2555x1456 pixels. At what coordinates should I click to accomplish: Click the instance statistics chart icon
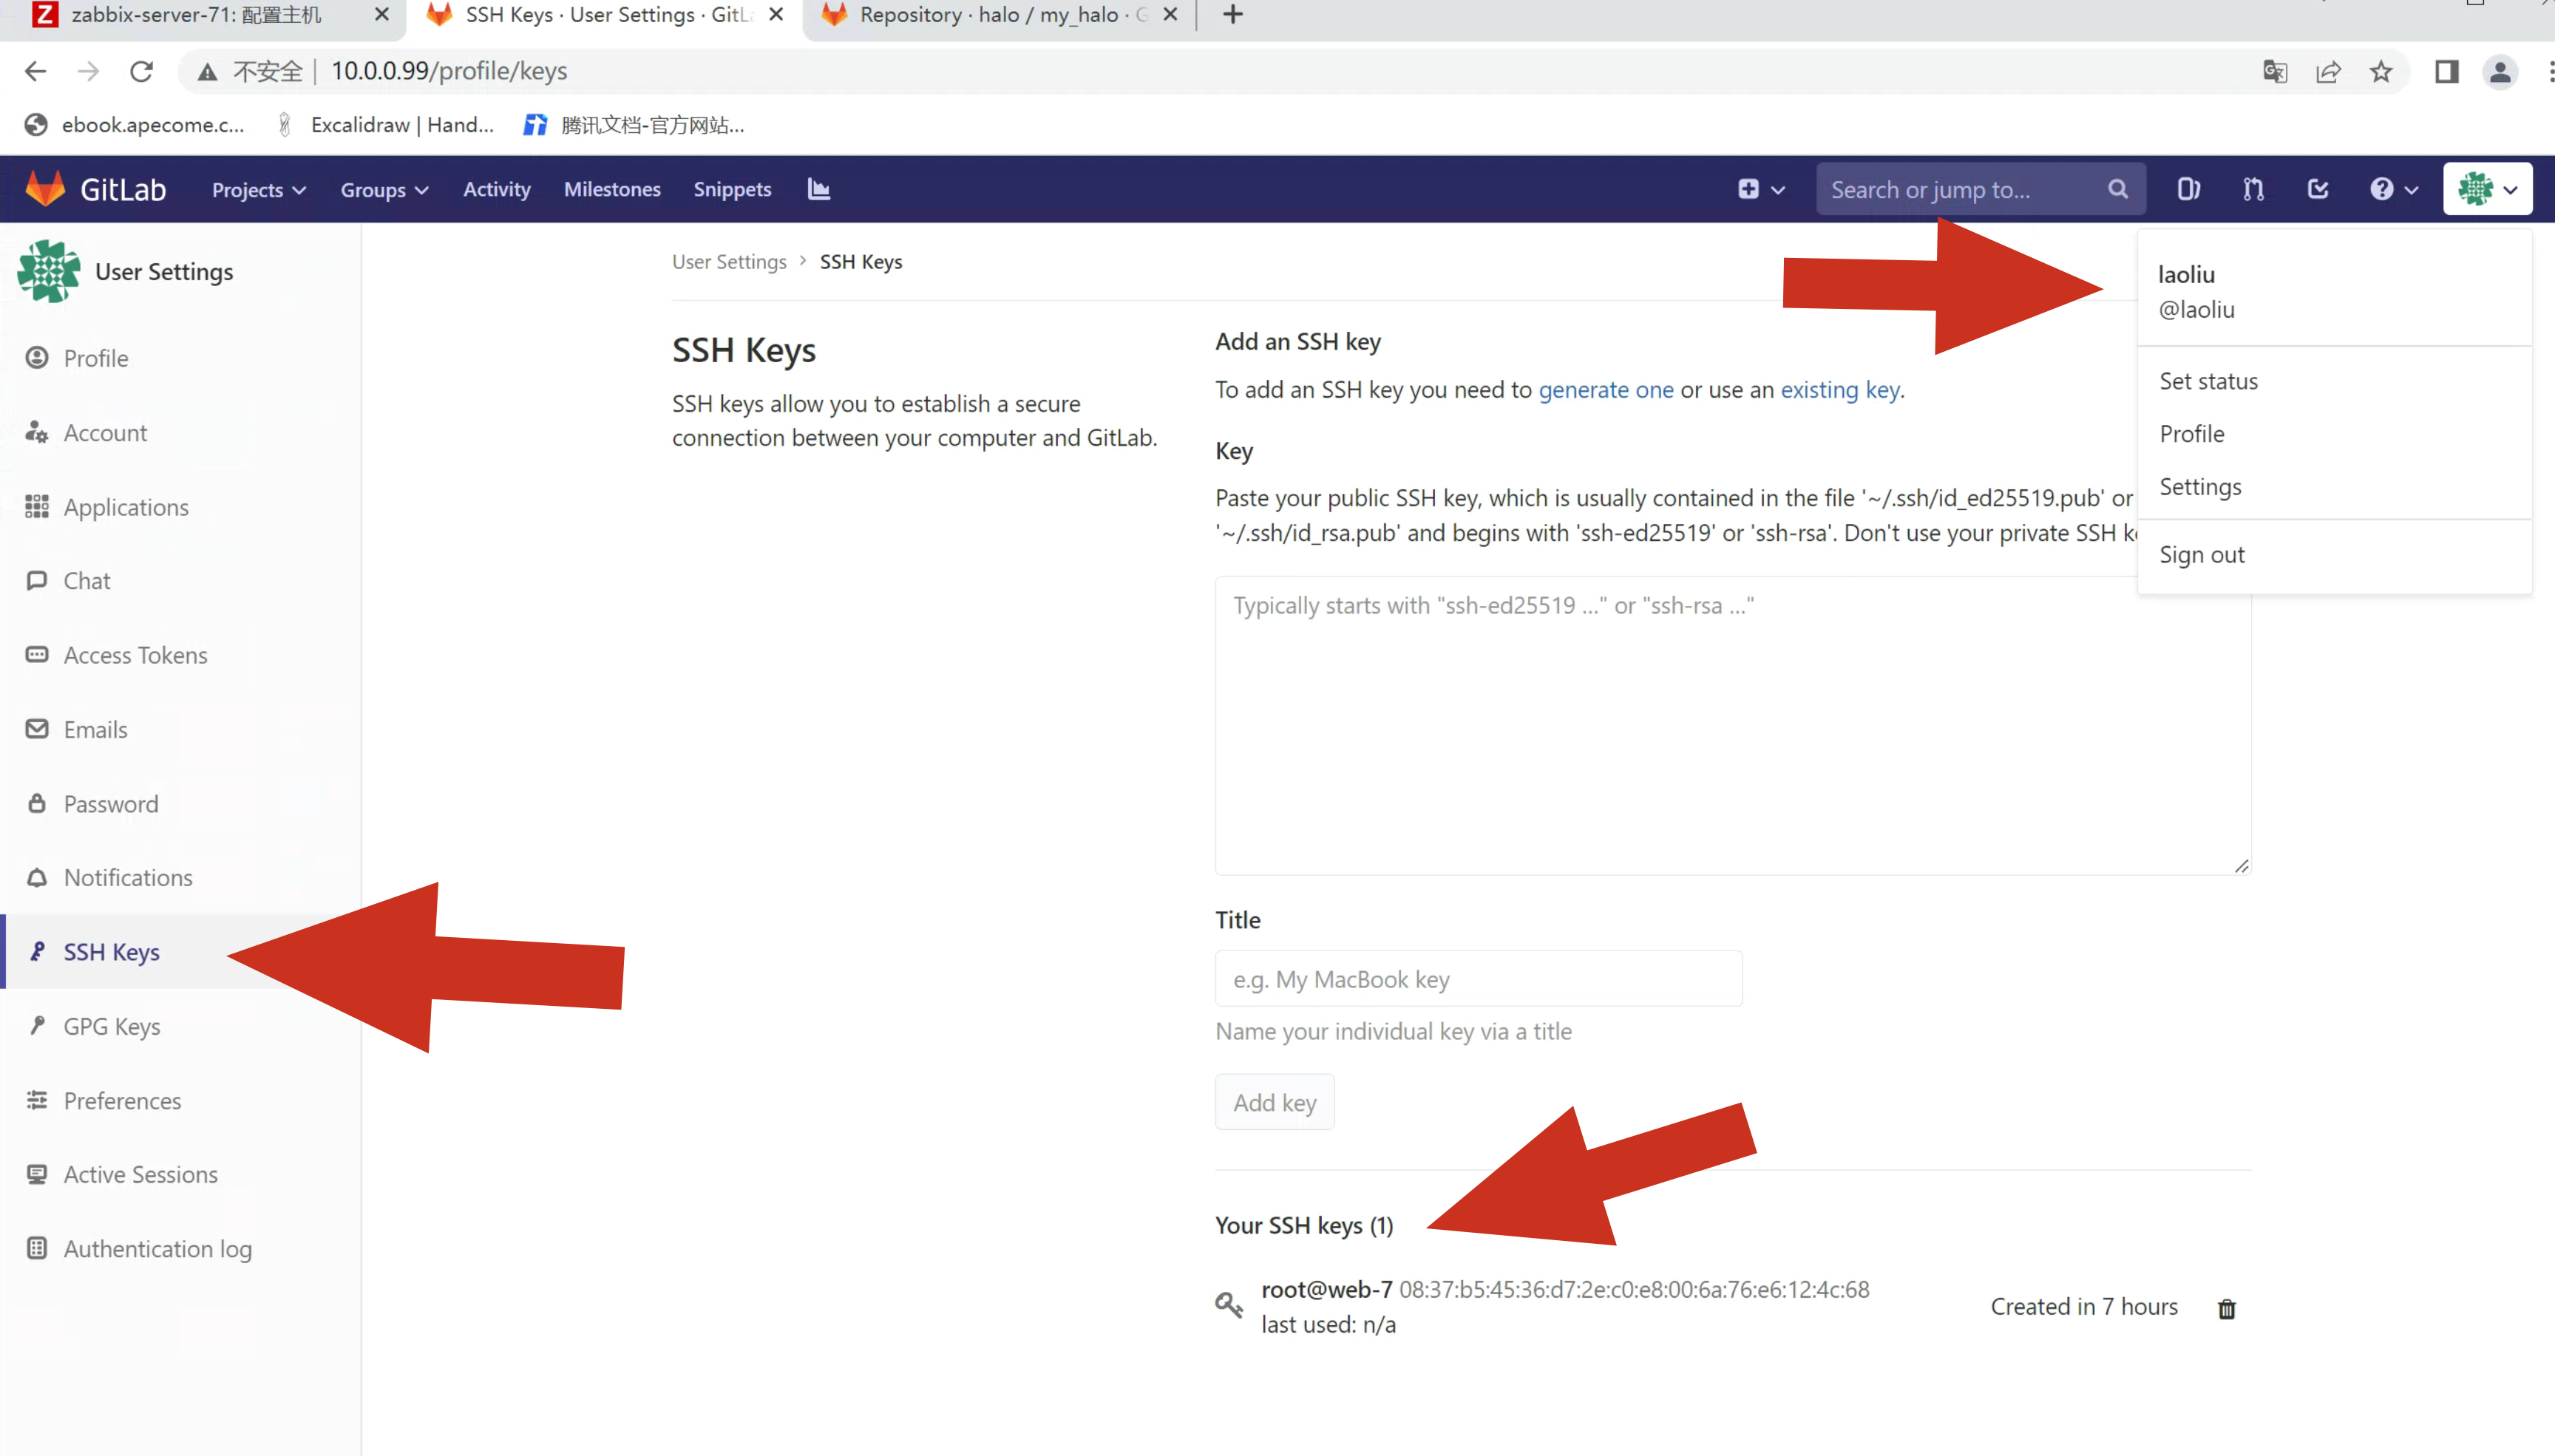coord(819,189)
